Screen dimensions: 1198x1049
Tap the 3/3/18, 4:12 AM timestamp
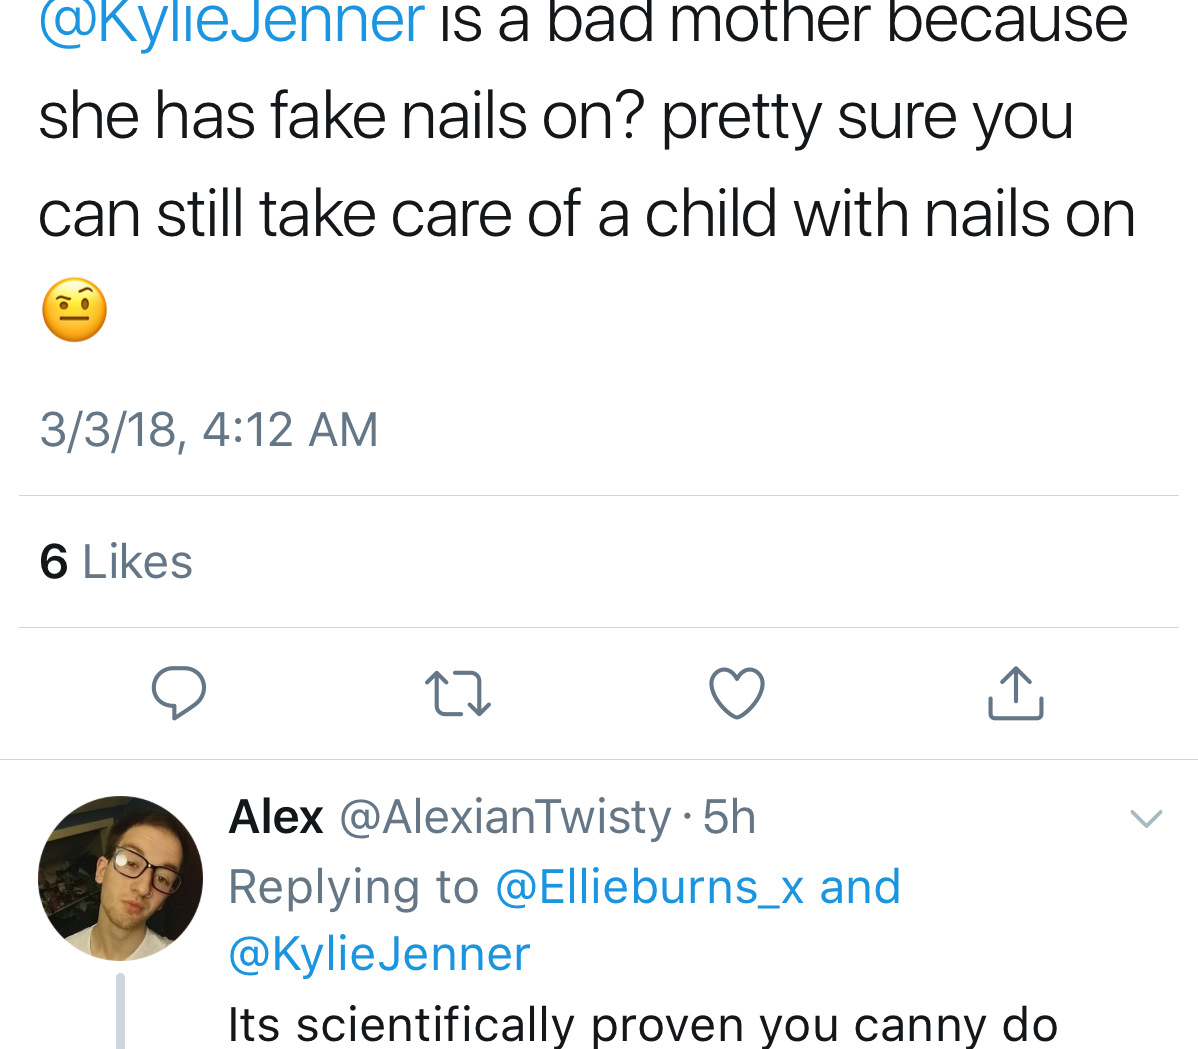(x=209, y=430)
